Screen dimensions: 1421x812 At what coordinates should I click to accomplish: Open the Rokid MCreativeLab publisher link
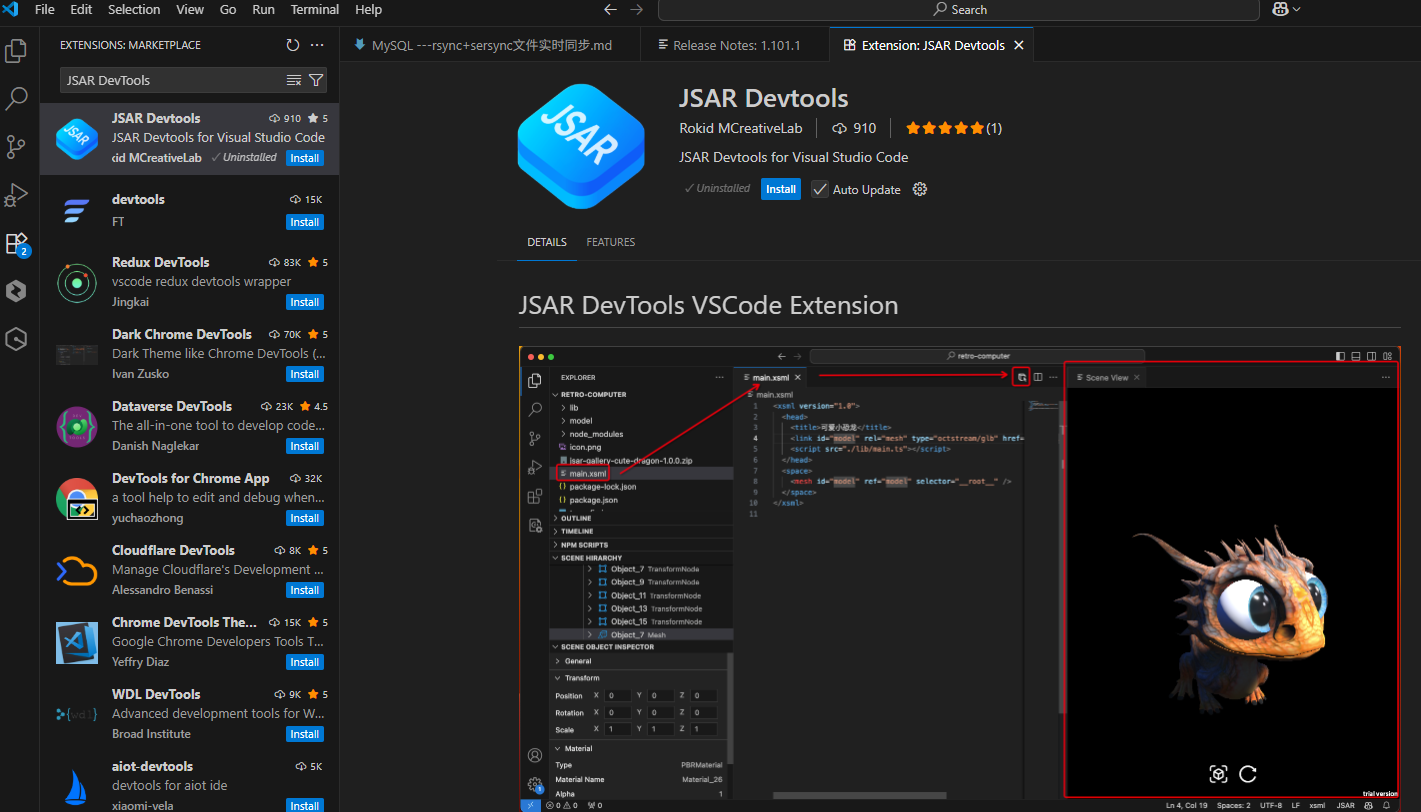743,128
